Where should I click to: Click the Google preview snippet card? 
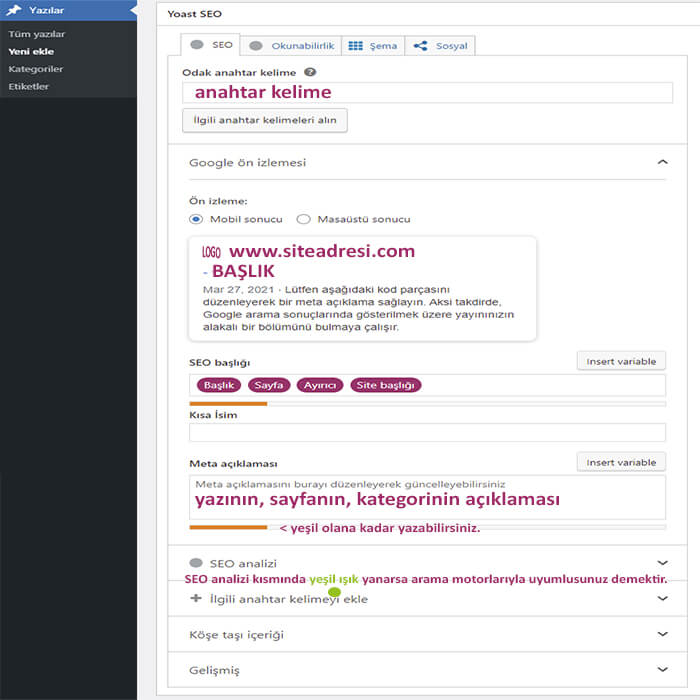coord(362,289)
